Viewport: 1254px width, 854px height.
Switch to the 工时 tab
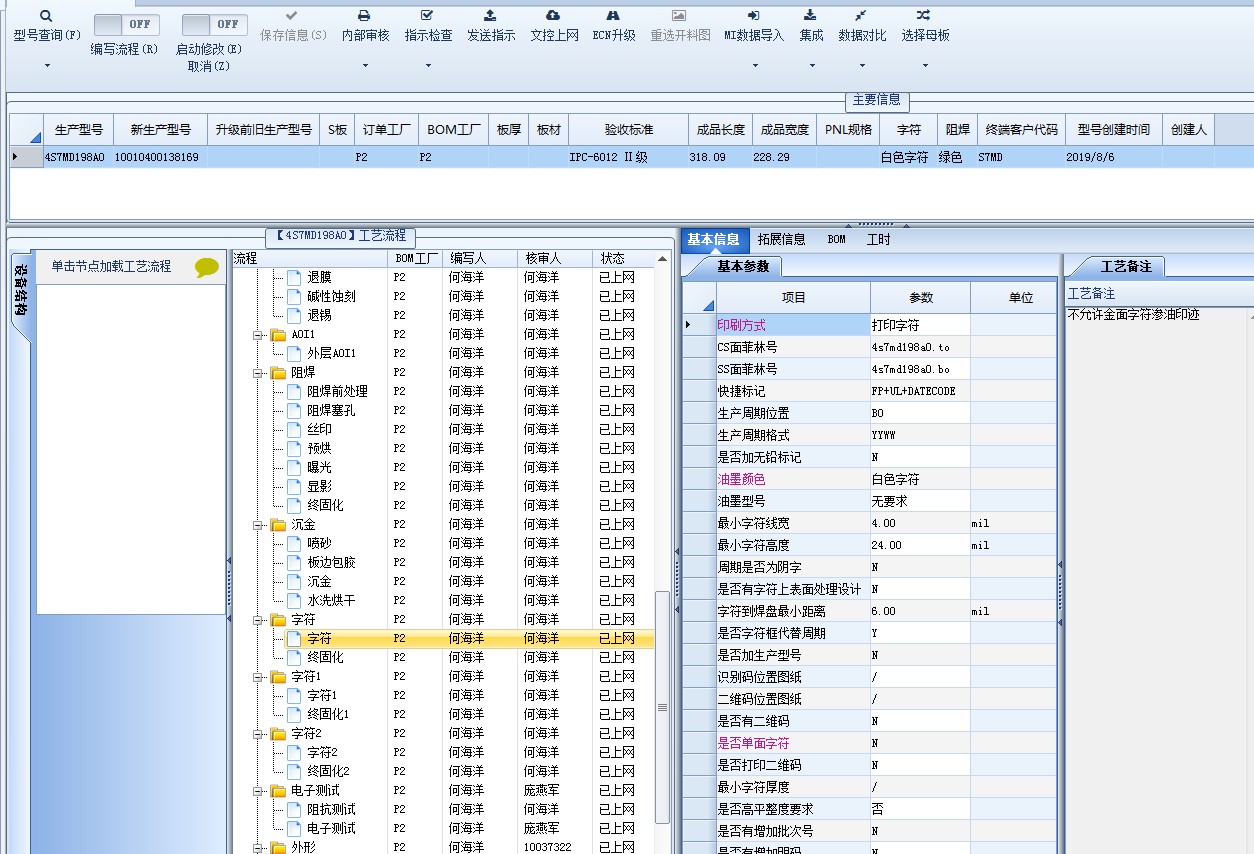pos(878,240)
